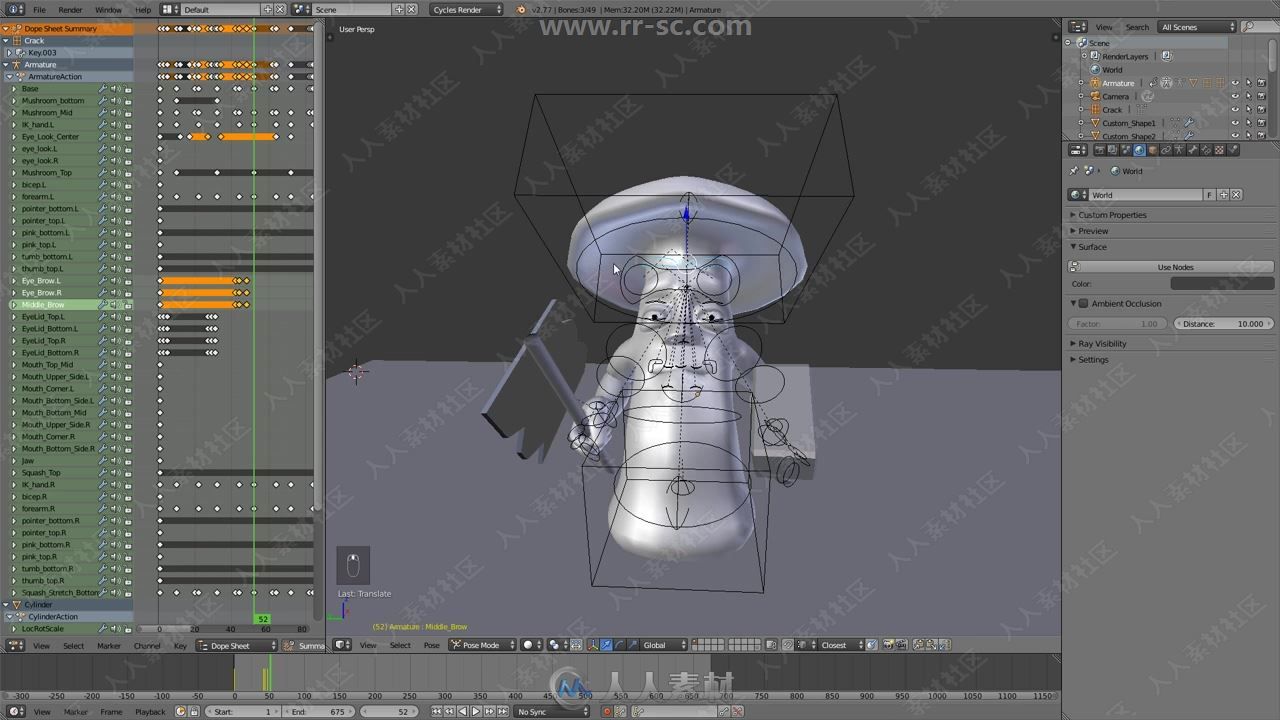
Task: Open the Render menu
Action: (x=70, y=9)
